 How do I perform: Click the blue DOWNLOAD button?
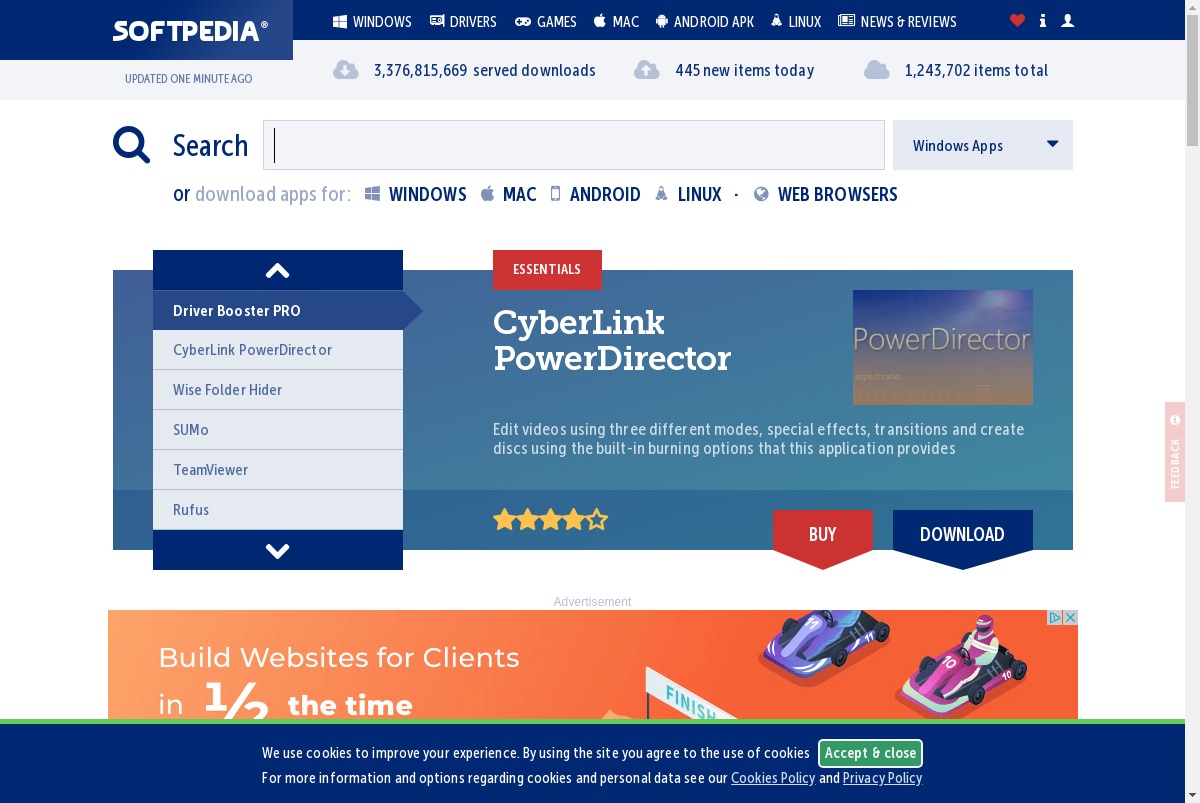point(963,538)
